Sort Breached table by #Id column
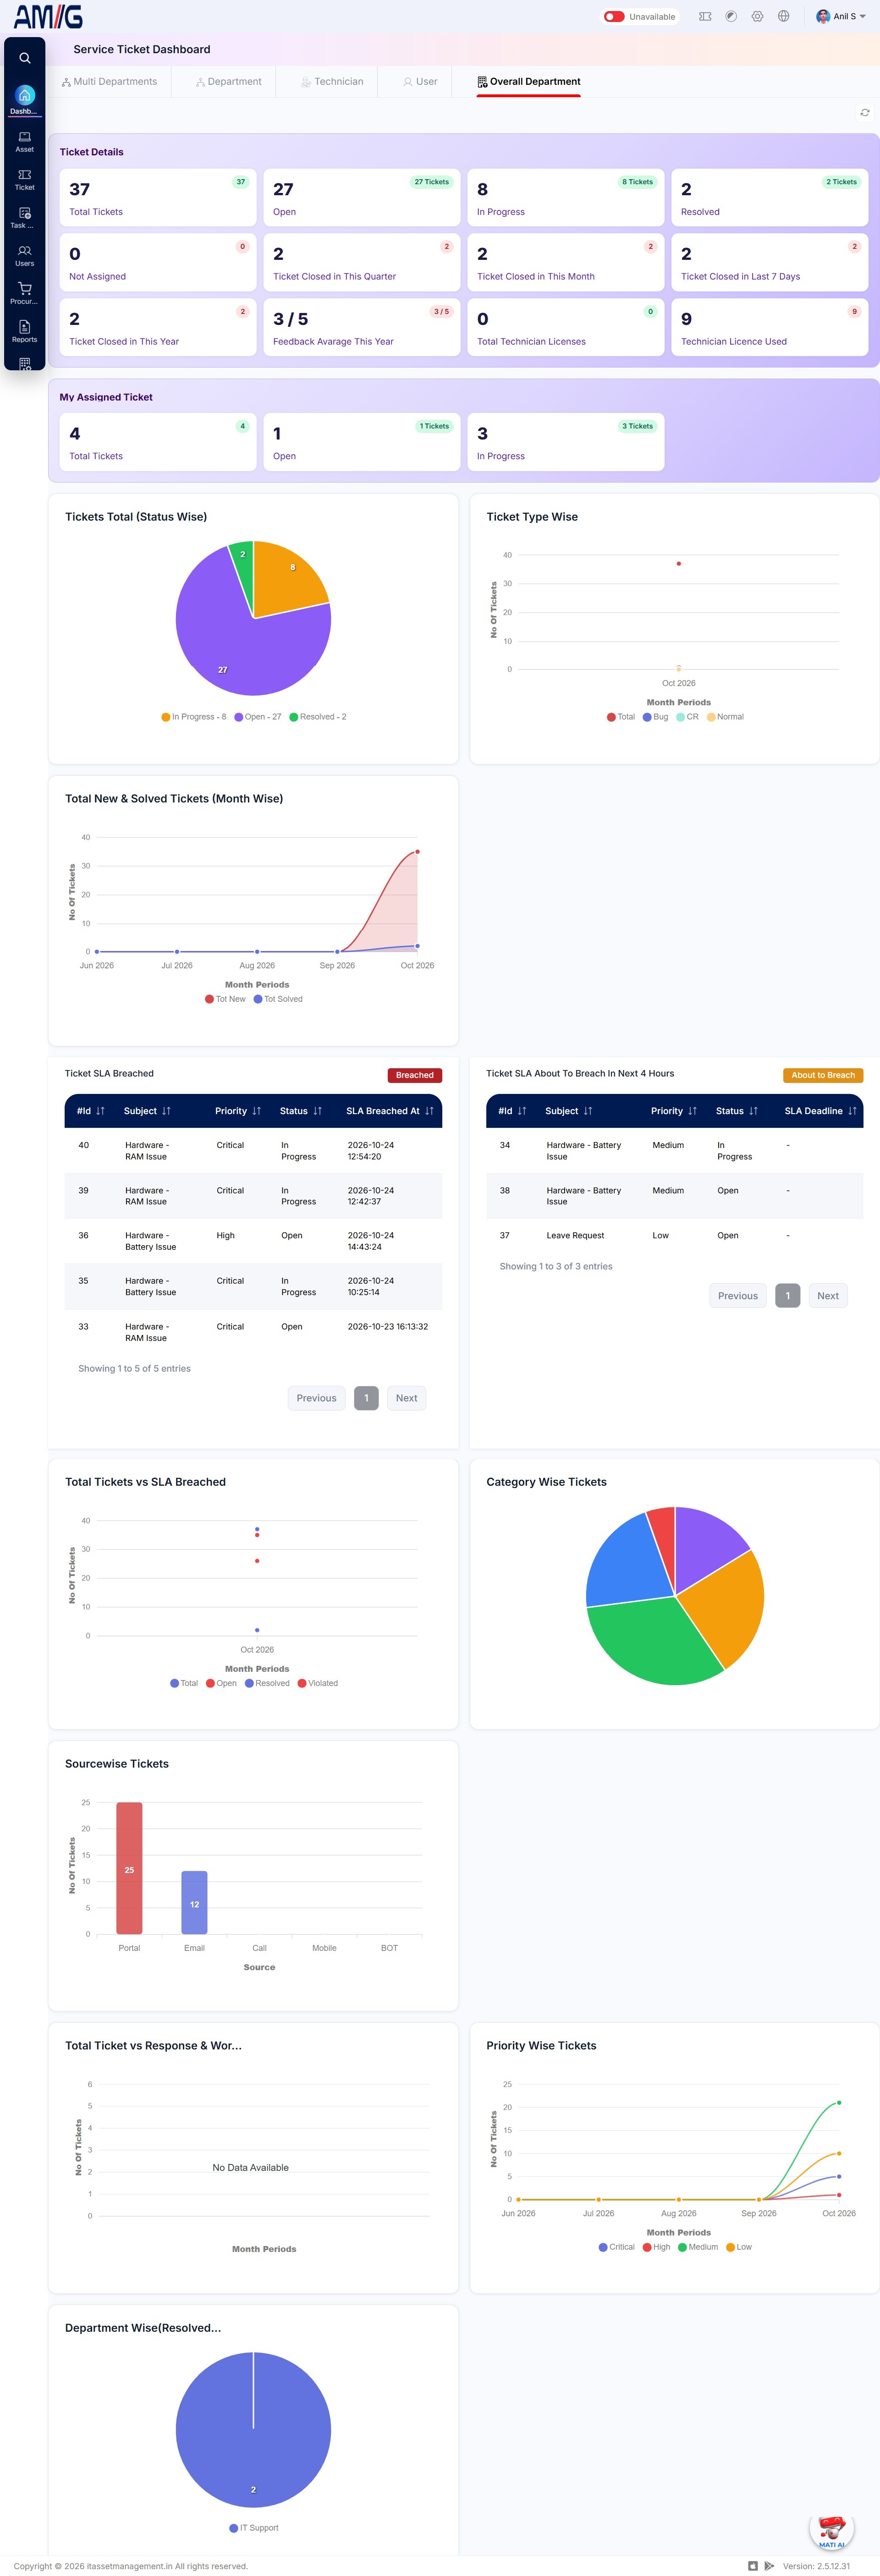The width and height of the screenshot is (880, 2576). pyautogui.click(x=91, y=1111)
